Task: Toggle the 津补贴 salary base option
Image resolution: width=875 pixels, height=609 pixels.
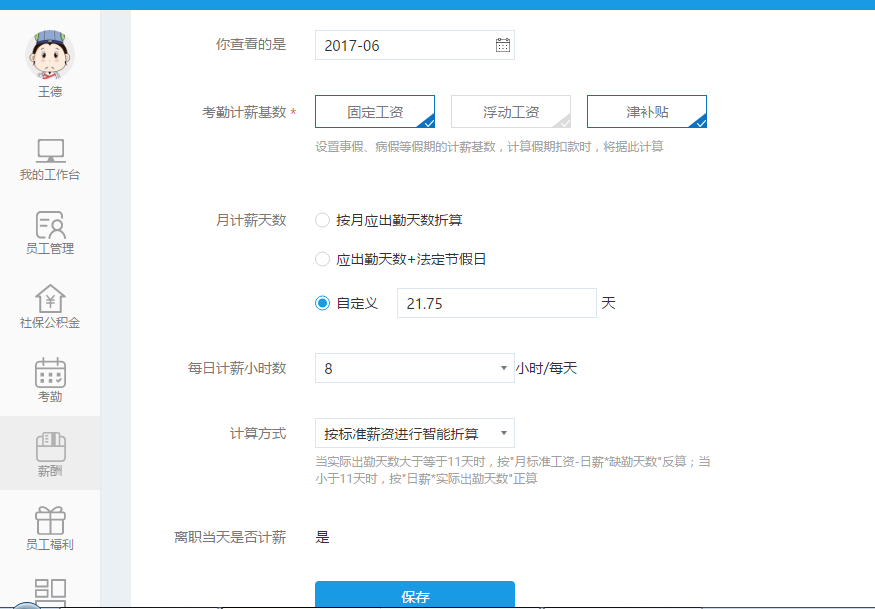Action: click(x=647, y=112)
